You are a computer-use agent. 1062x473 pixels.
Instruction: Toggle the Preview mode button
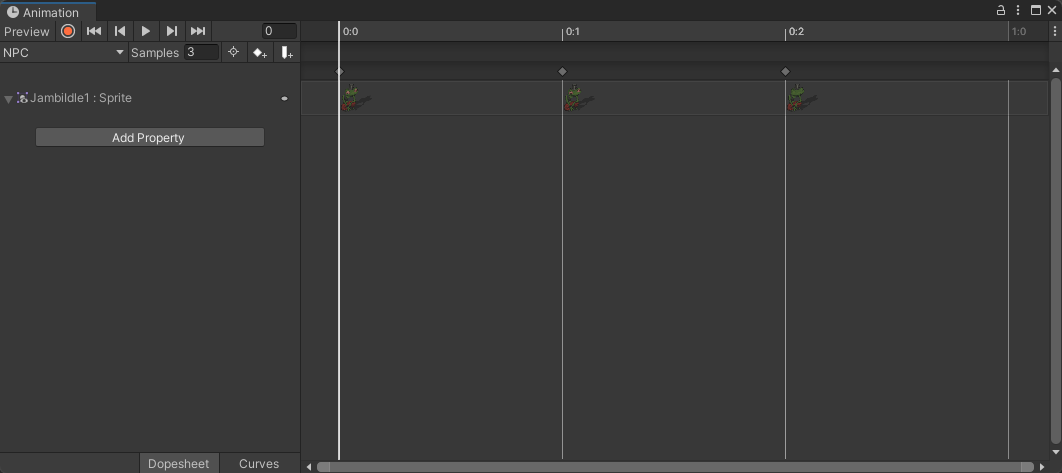point(26,31)
